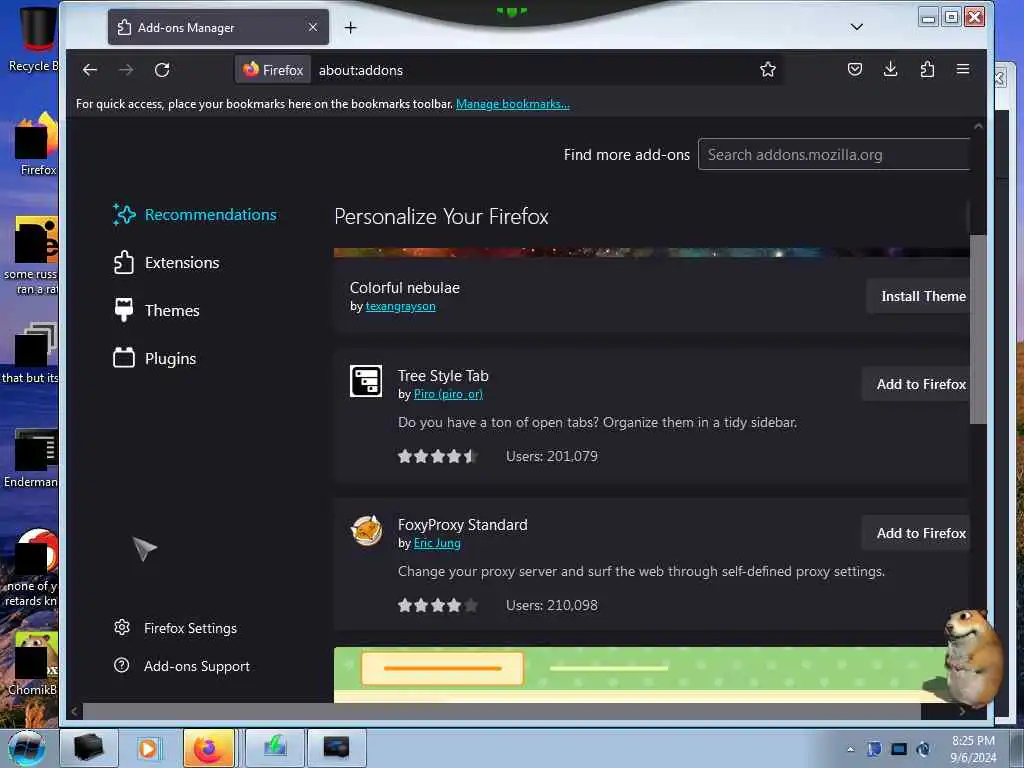Screen dimensions: 1024x768
Task: Click the FoxyProxy Standard fox icon
Action: tap(366, 530)
